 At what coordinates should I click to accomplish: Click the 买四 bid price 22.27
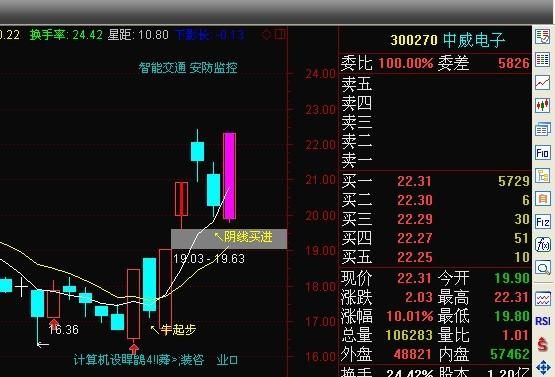coord(414,238)
